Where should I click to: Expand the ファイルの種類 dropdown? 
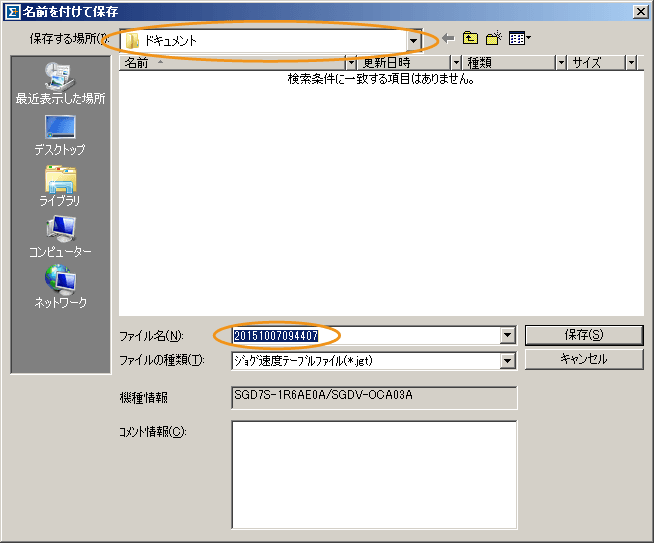[x=507, y=361]
